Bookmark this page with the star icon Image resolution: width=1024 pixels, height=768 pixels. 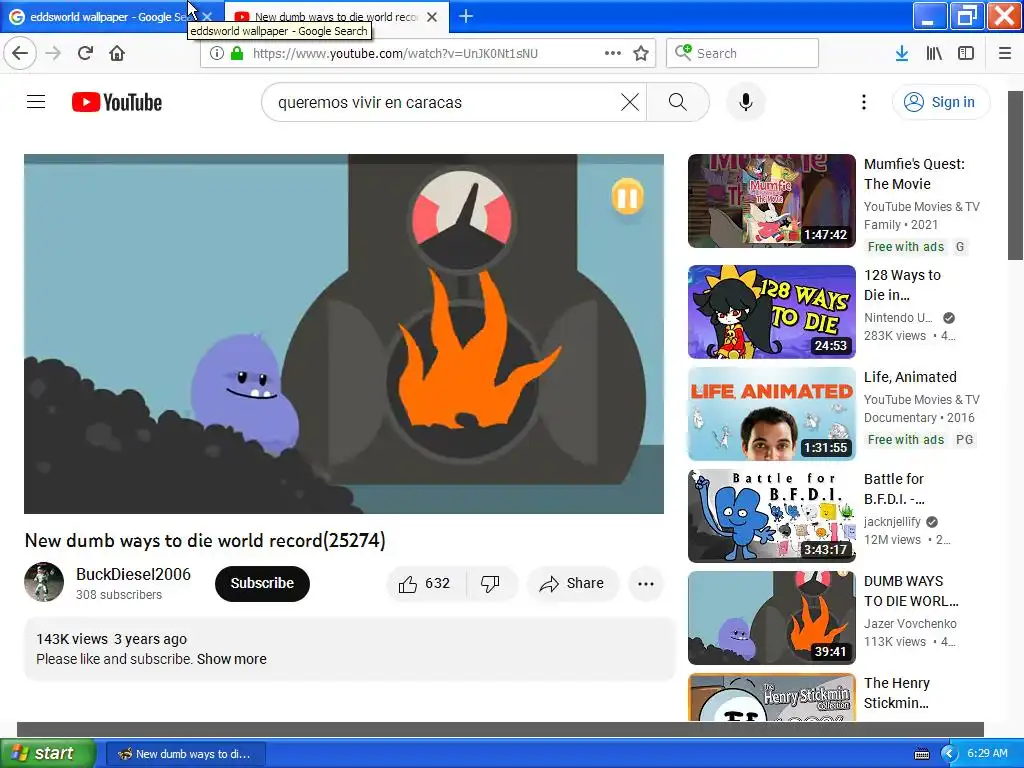(641, 53)
